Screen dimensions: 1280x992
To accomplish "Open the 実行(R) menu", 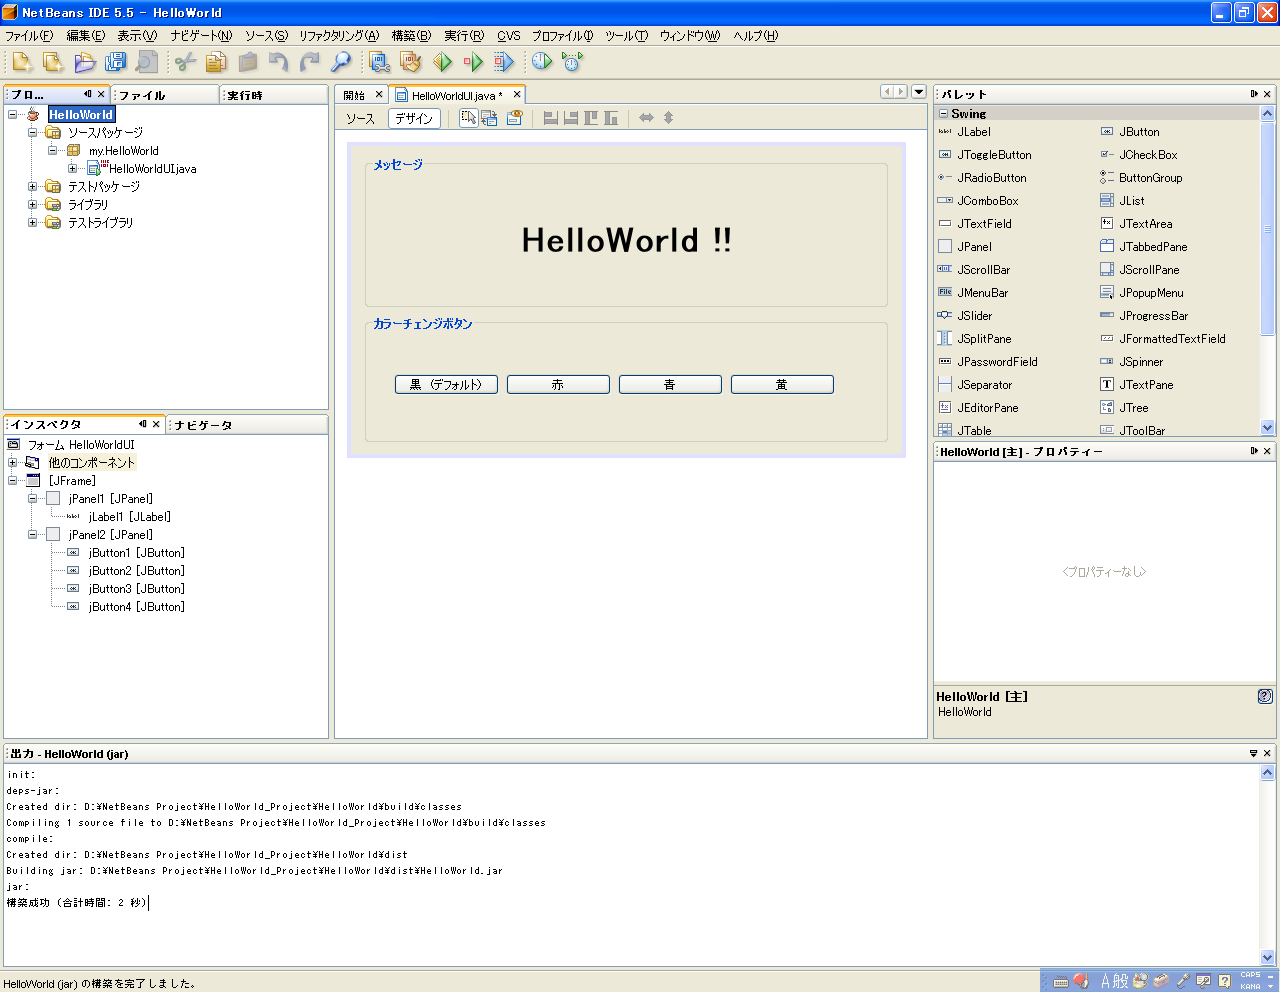I will (x=464, y=36).
